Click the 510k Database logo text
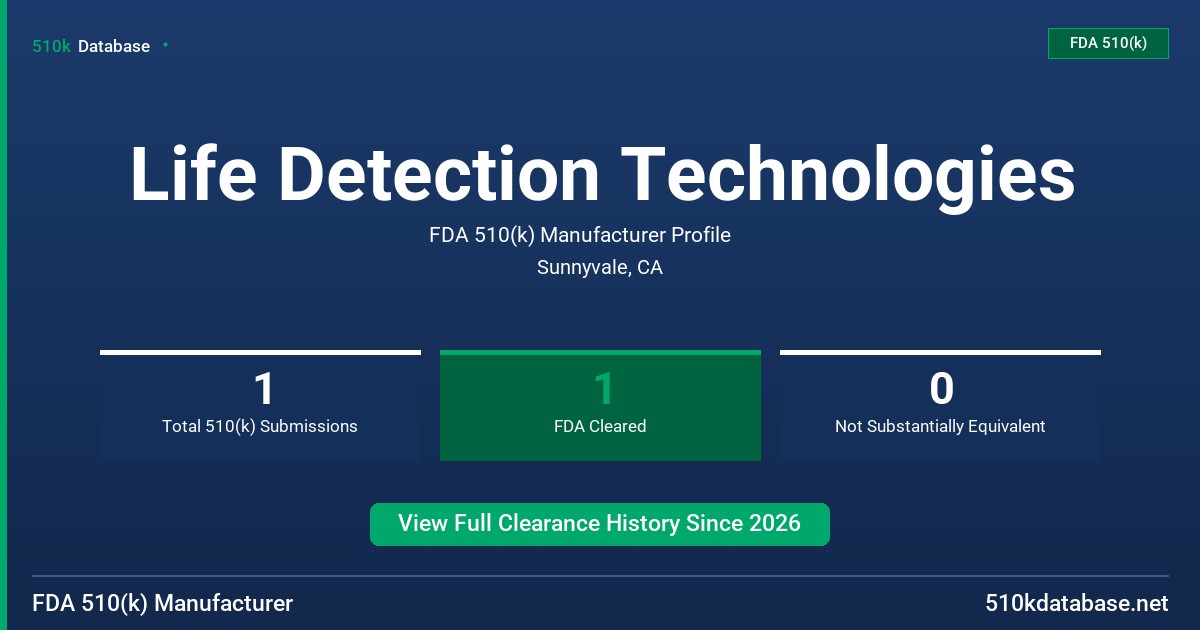Viewport: 1200px width, 630px height. tap(91, 46)
